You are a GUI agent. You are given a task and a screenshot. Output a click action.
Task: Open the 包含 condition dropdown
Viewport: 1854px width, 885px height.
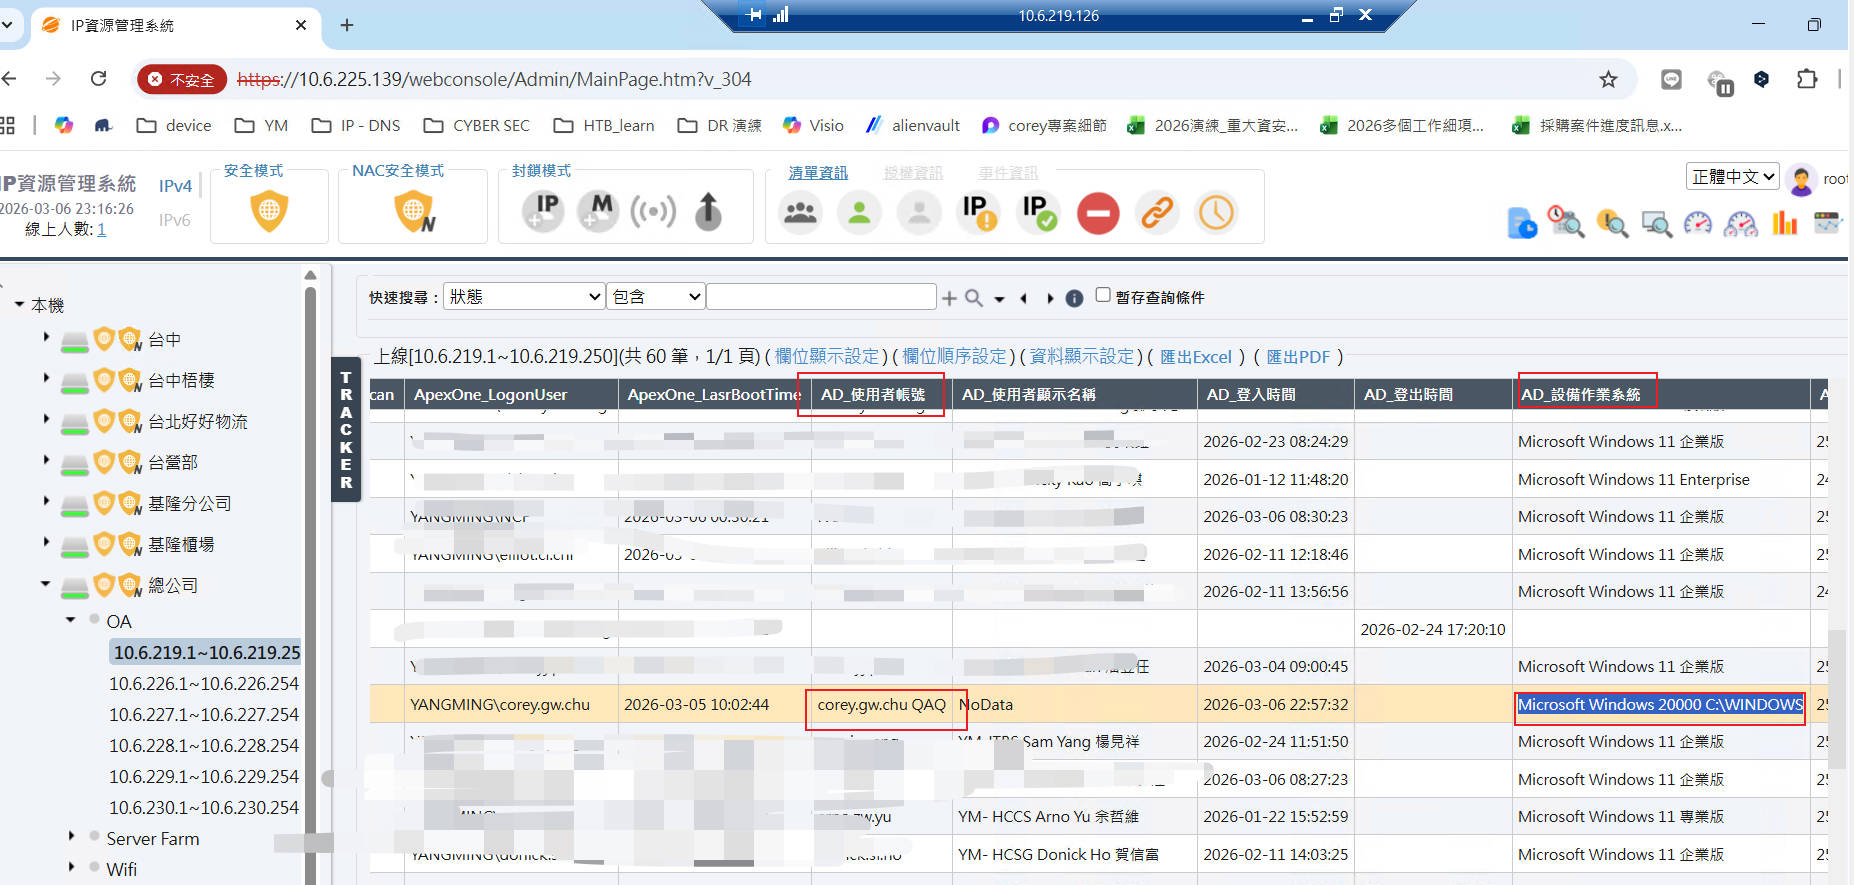point(656,297)
